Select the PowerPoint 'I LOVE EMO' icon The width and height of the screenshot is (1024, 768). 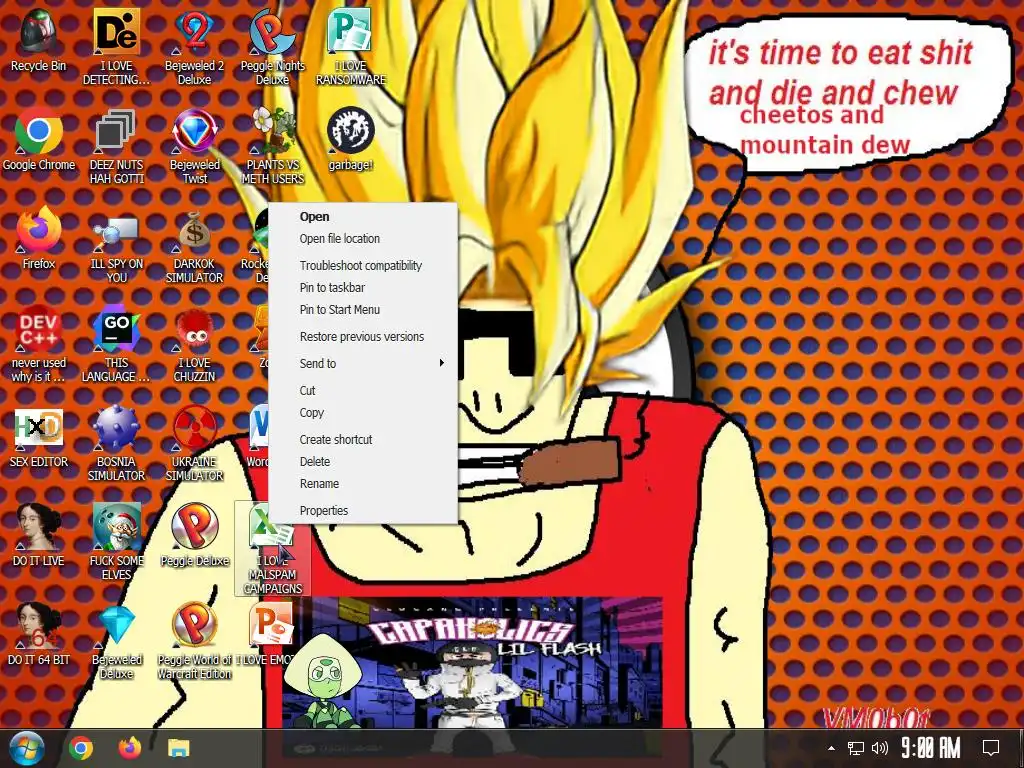(x=272, y=626)
